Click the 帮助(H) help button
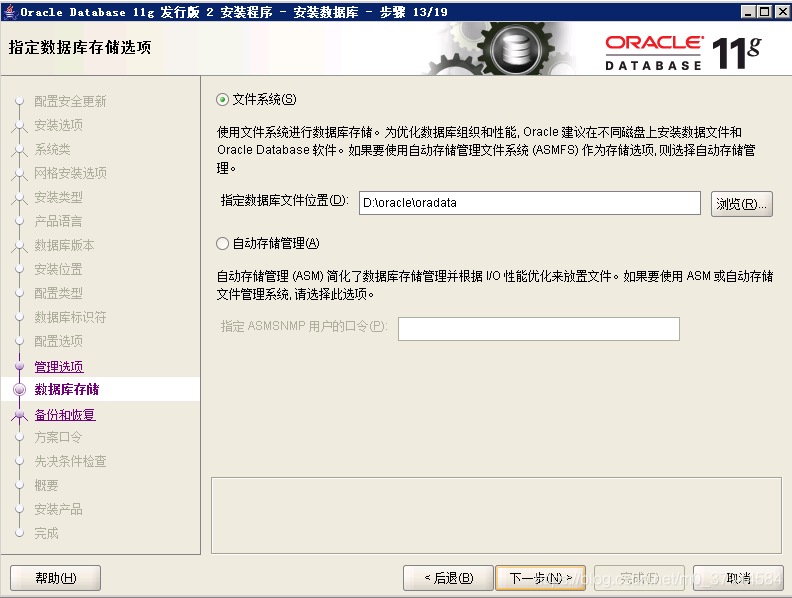 pyautogui.click(x=56, y=578)
